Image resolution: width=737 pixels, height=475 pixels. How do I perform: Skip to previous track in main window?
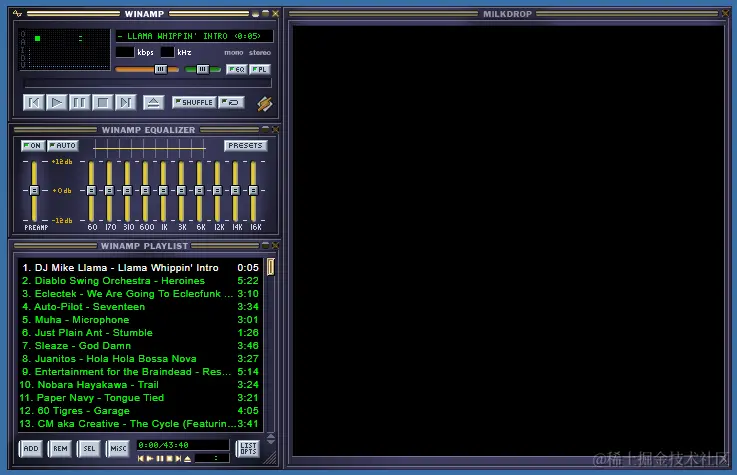[x=34, y=102]
